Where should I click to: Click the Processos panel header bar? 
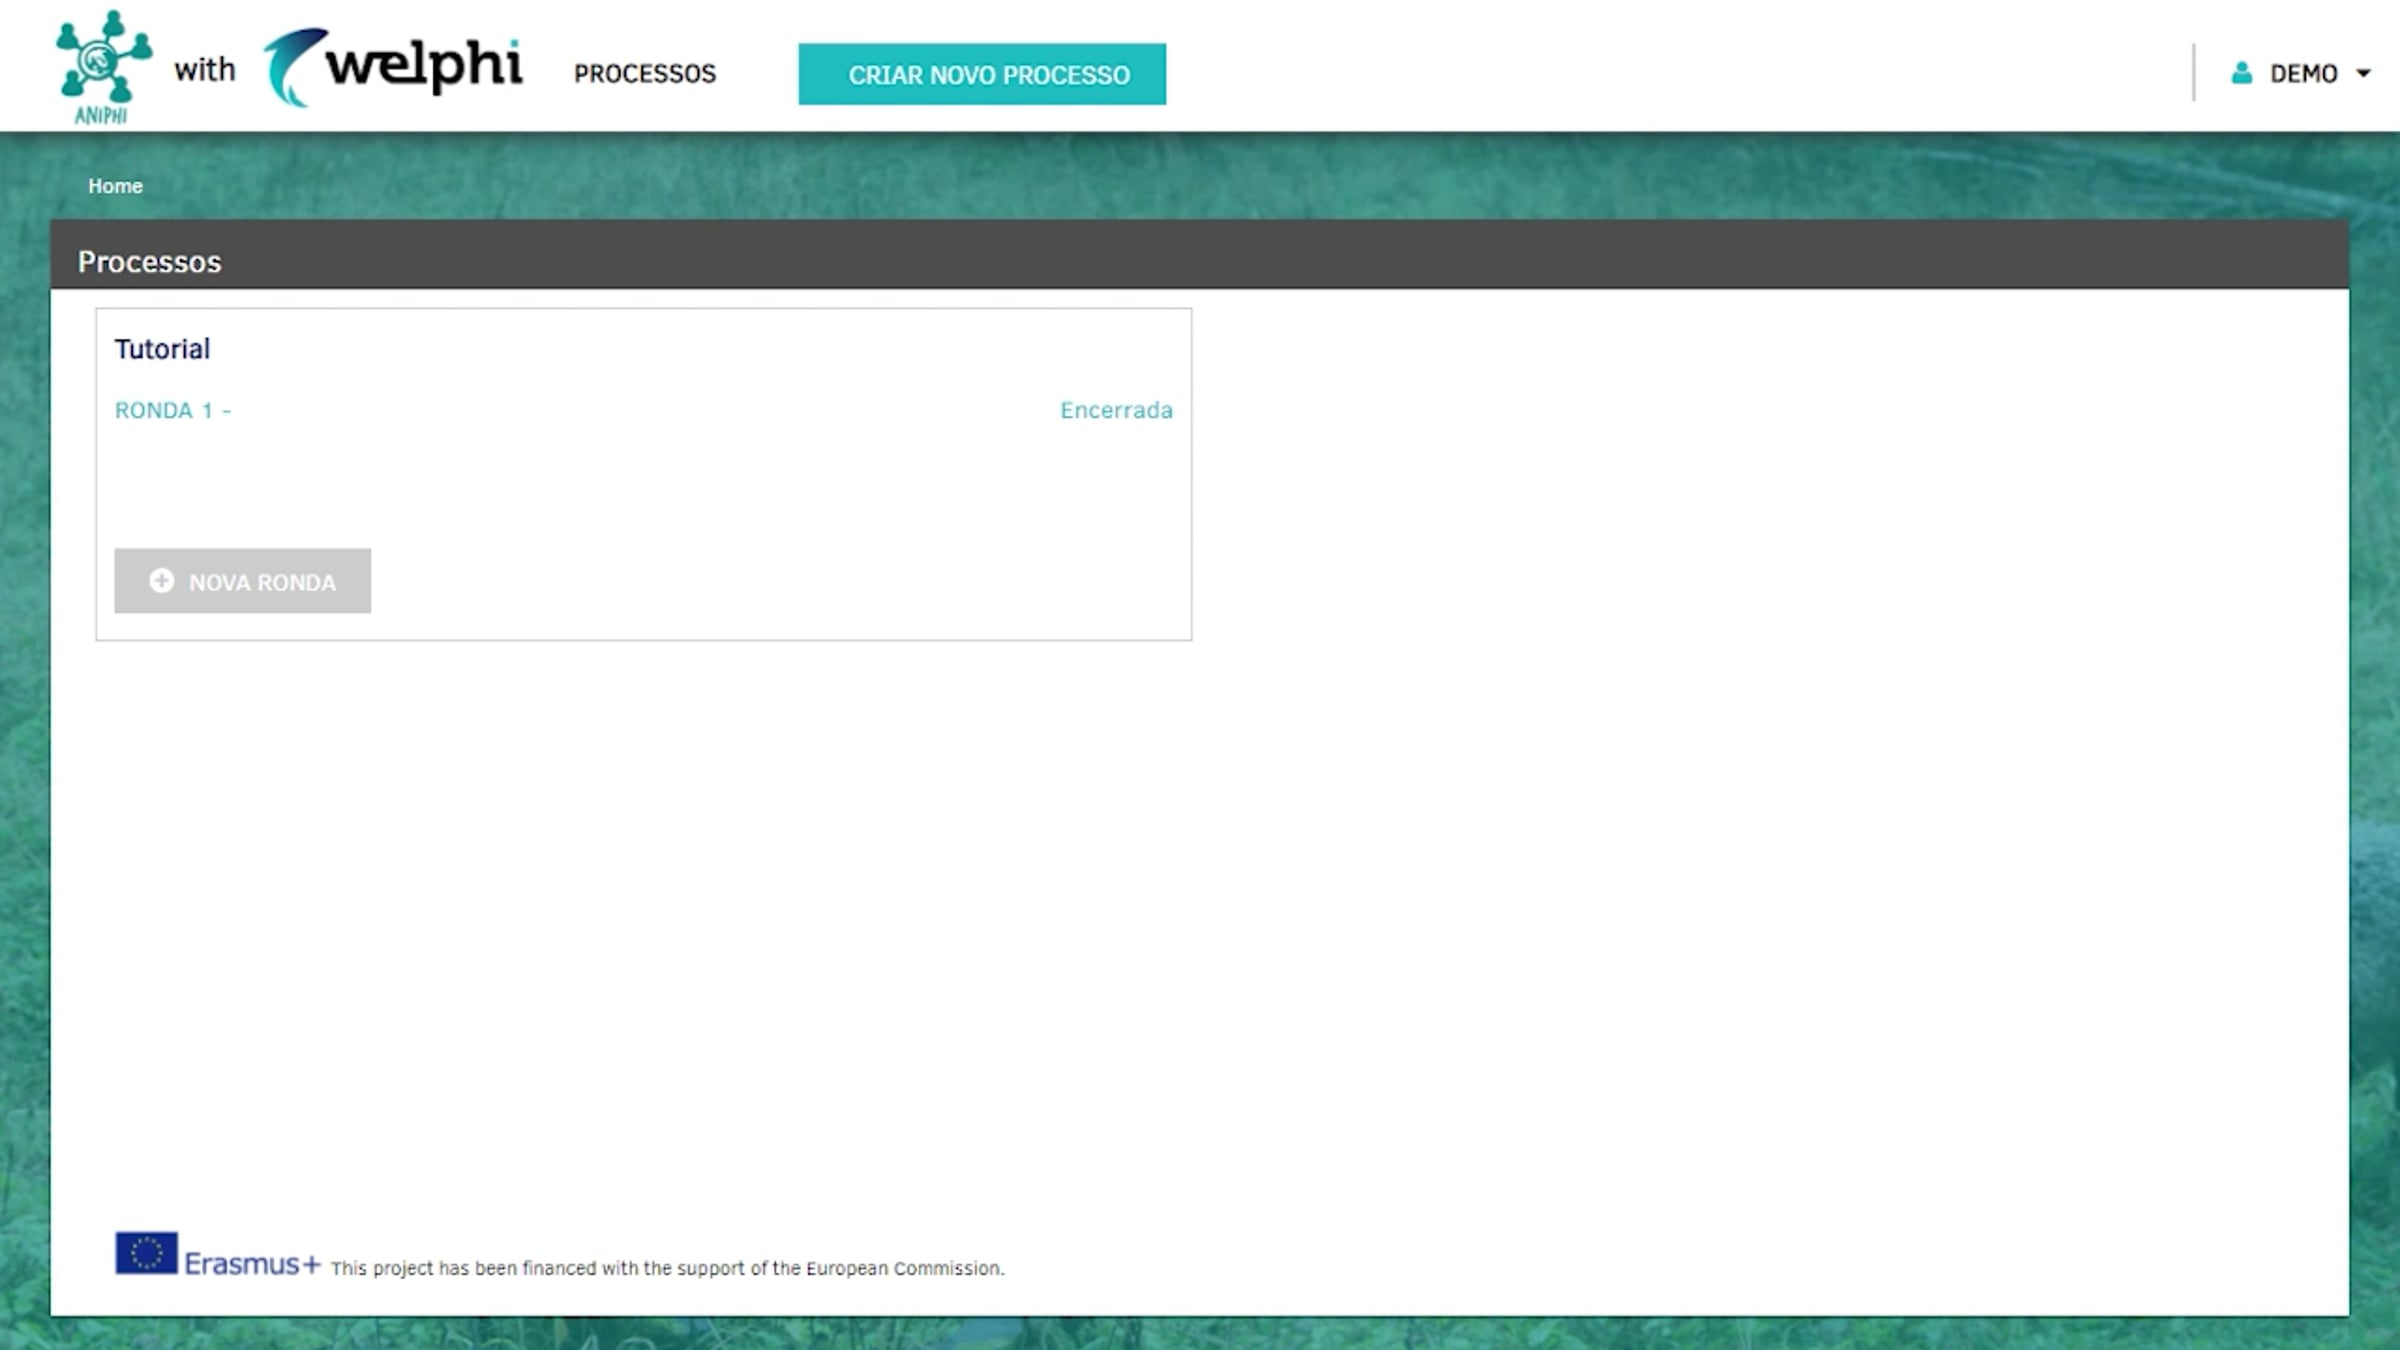pos(1200,256)
